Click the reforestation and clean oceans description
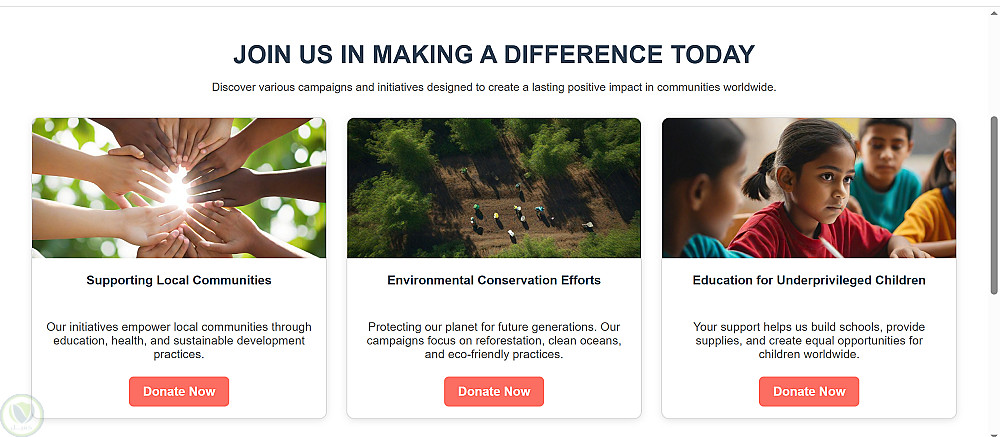Image resolution: width=1000 pixels, height=437 pixels. coord(494,340)
